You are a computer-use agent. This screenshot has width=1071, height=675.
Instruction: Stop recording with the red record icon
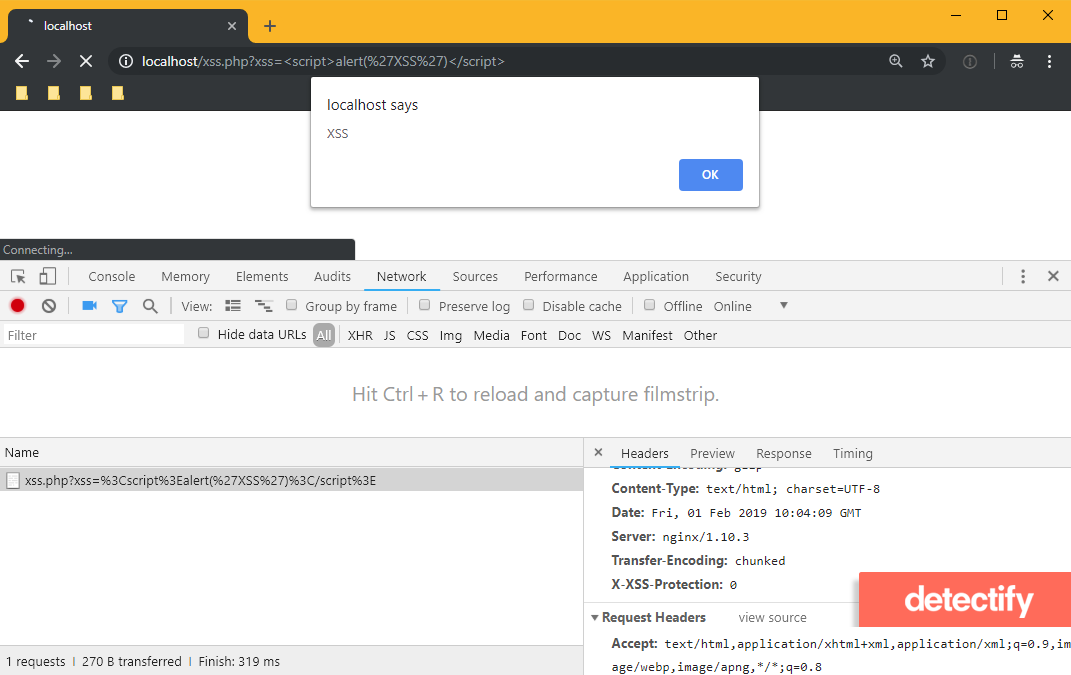(x=18, y=305)
